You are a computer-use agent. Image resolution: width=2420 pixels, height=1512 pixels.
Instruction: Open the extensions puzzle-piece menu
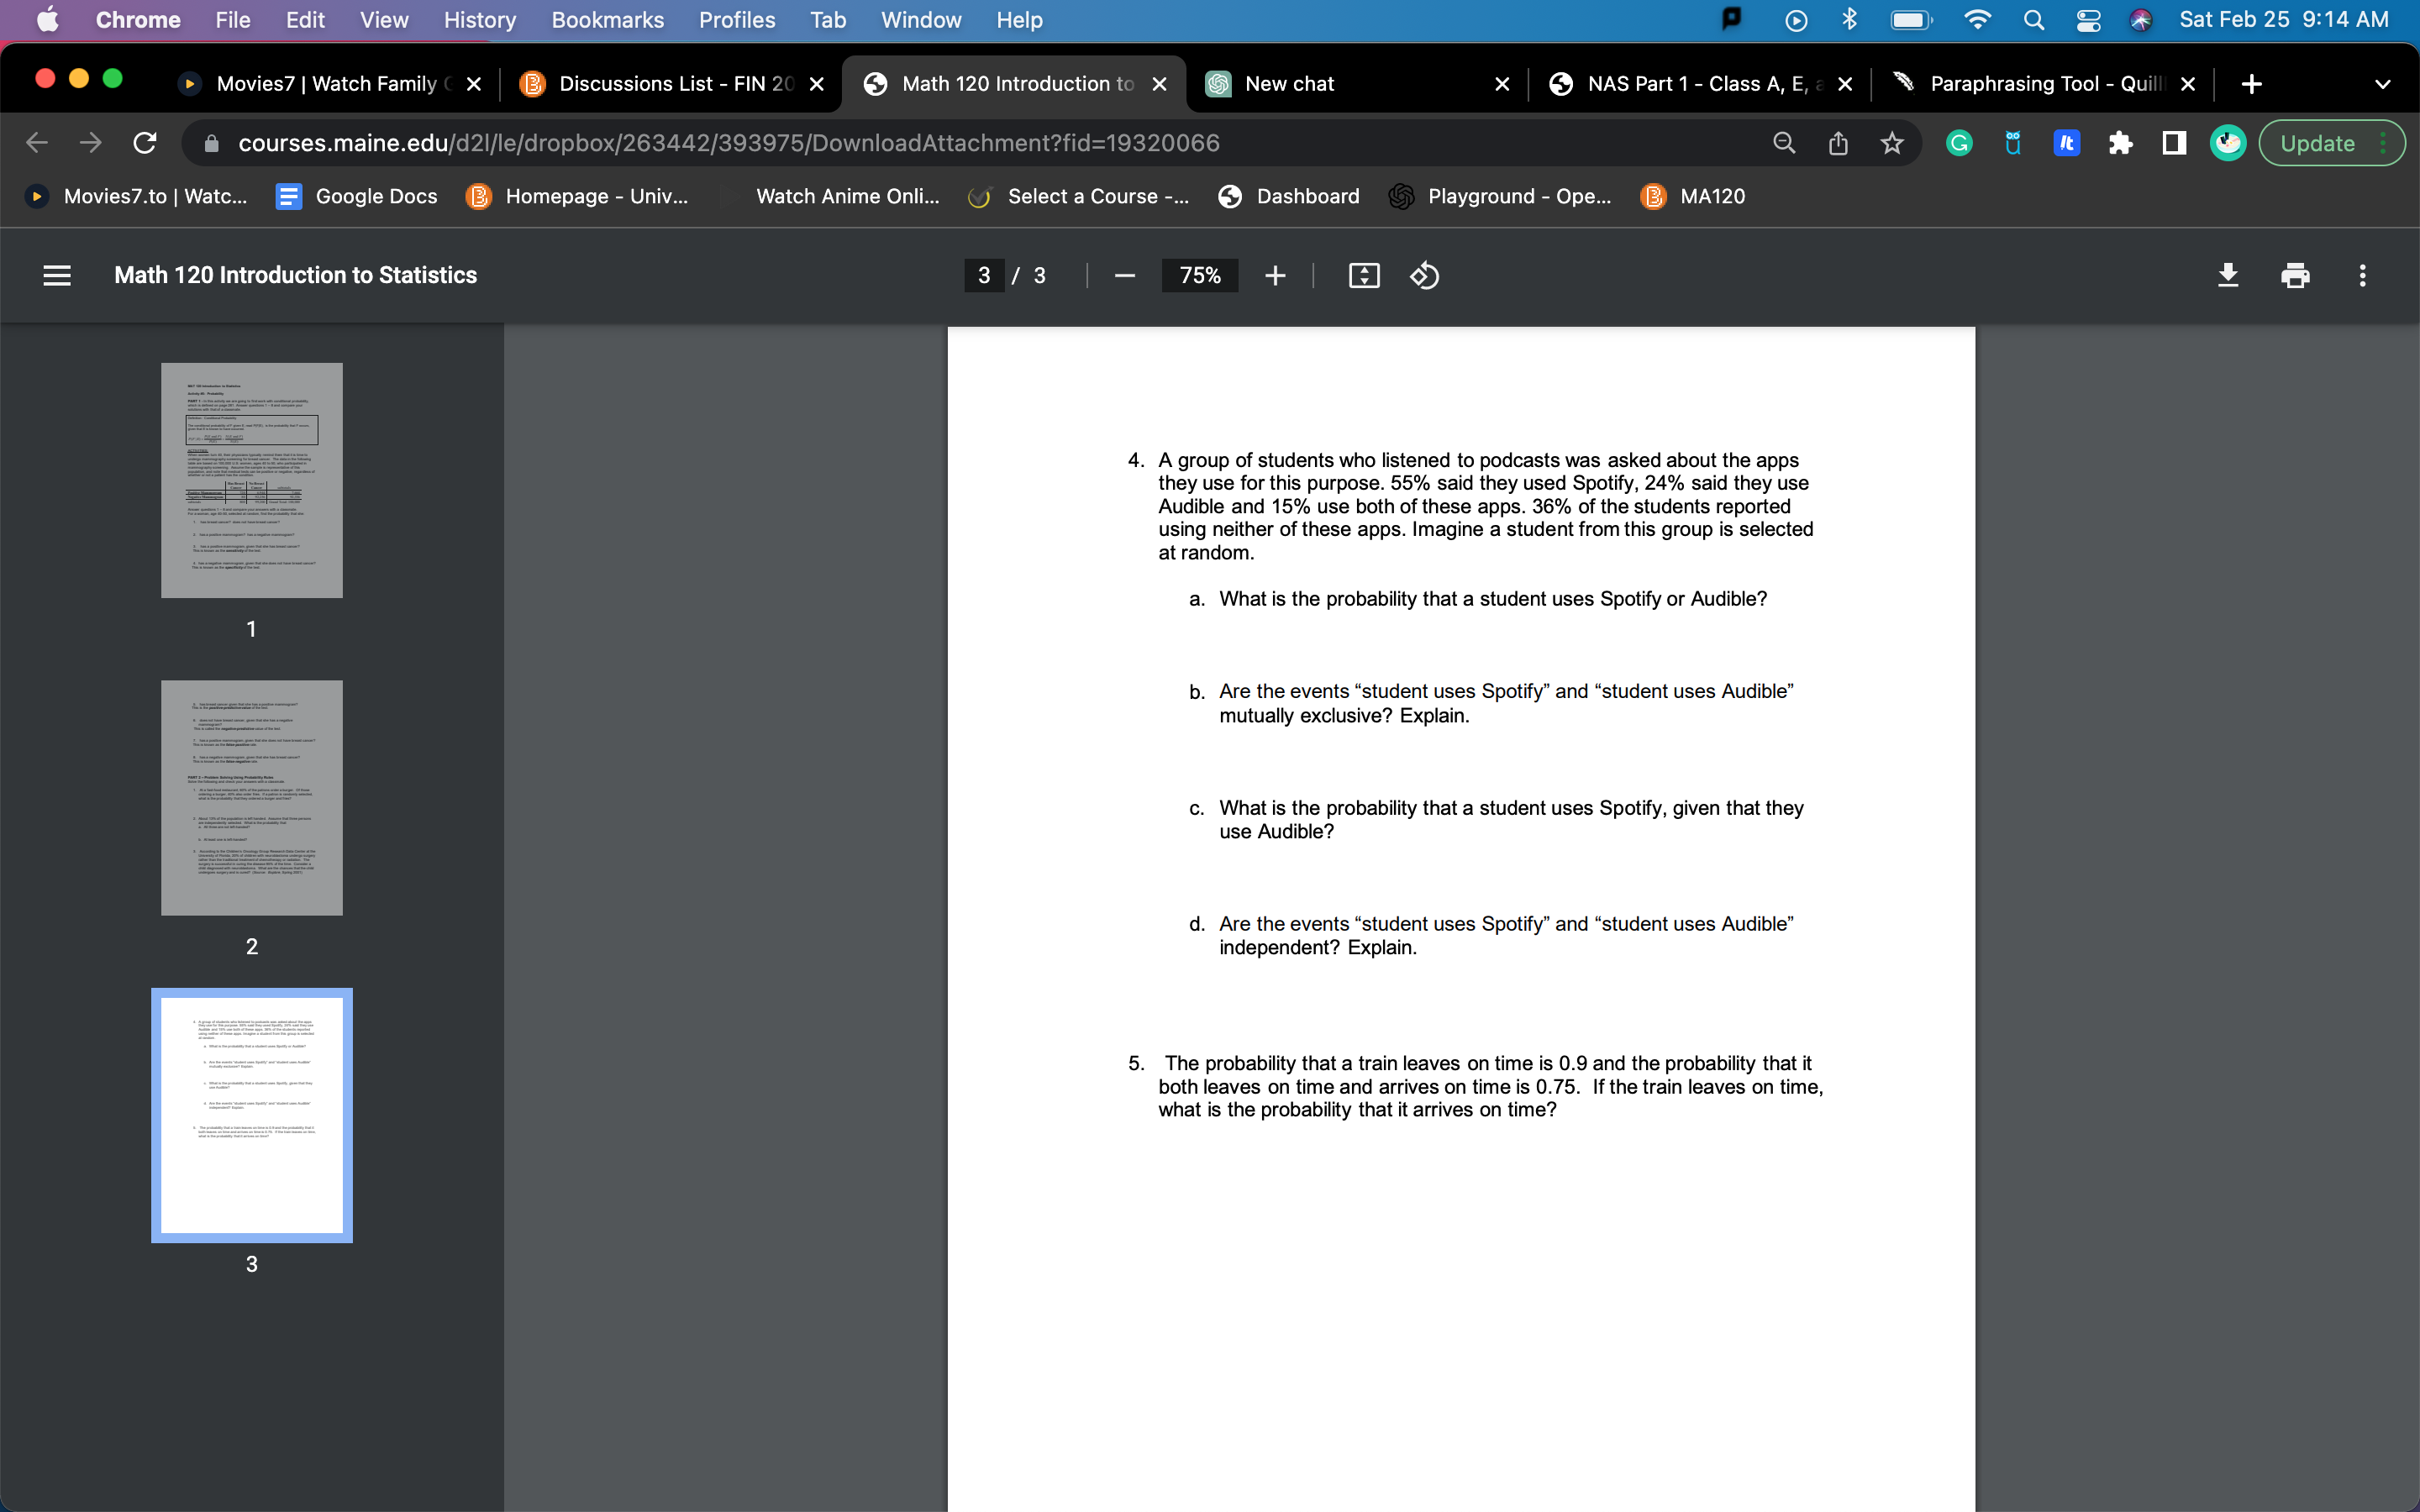point(2121,142)
